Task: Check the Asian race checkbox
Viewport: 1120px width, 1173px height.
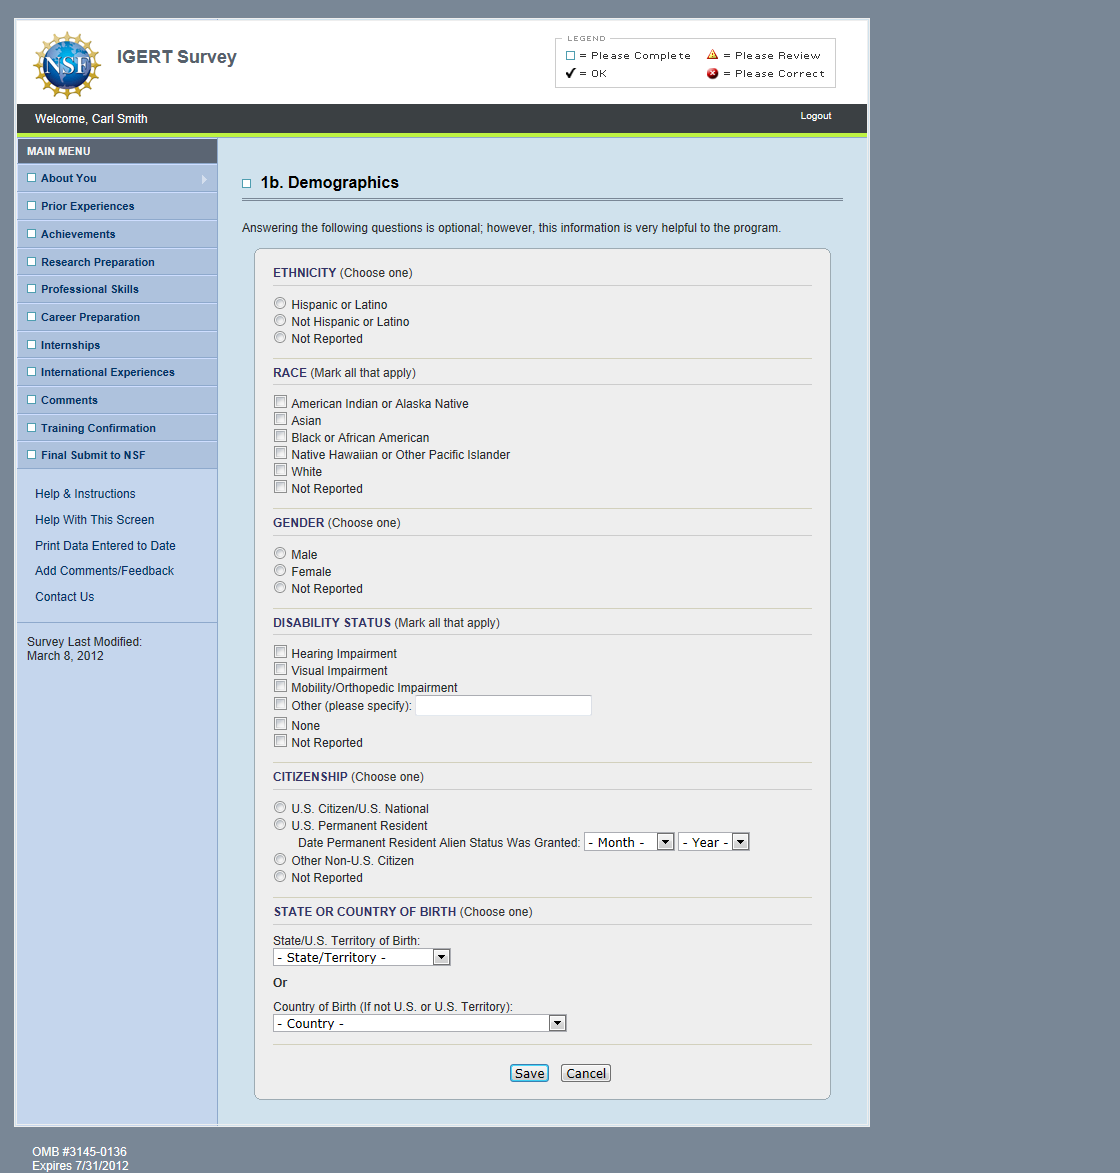Action: [x=281, y=420]
